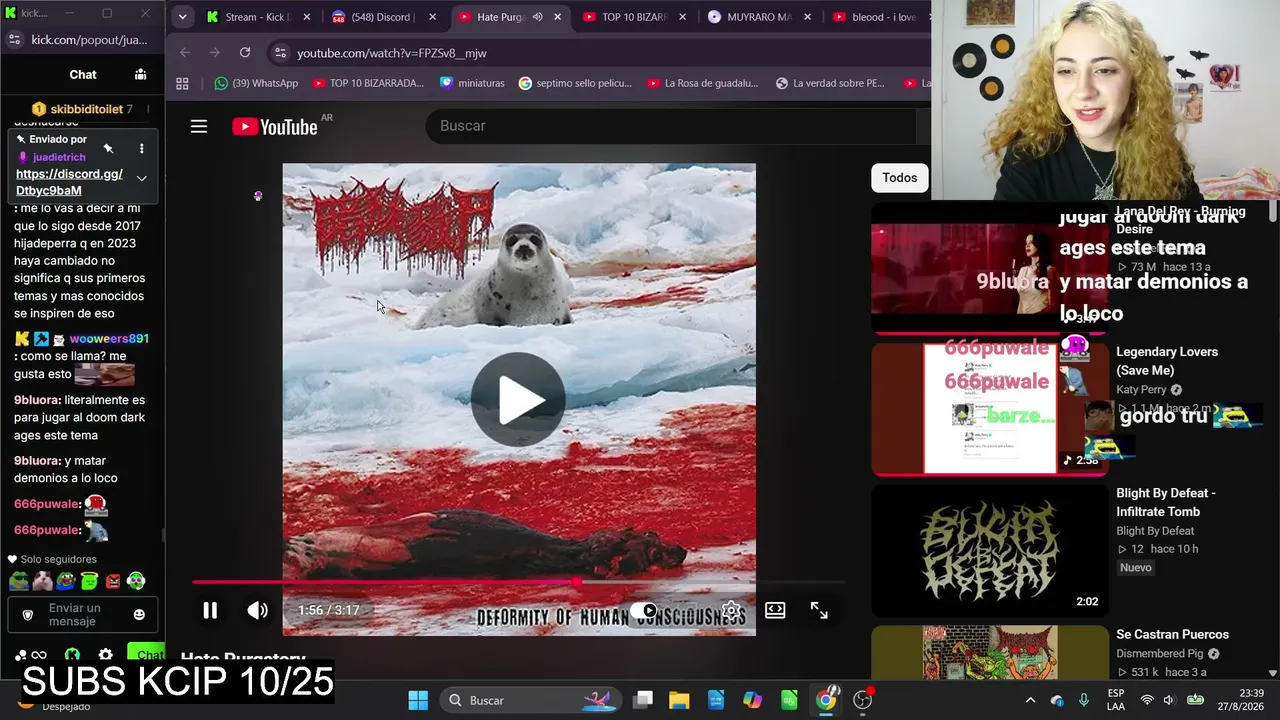The height and width of the screenshot is (720, 1280).
Task: Open the tab search dropdown in Chrome
Action: [182, 17]
